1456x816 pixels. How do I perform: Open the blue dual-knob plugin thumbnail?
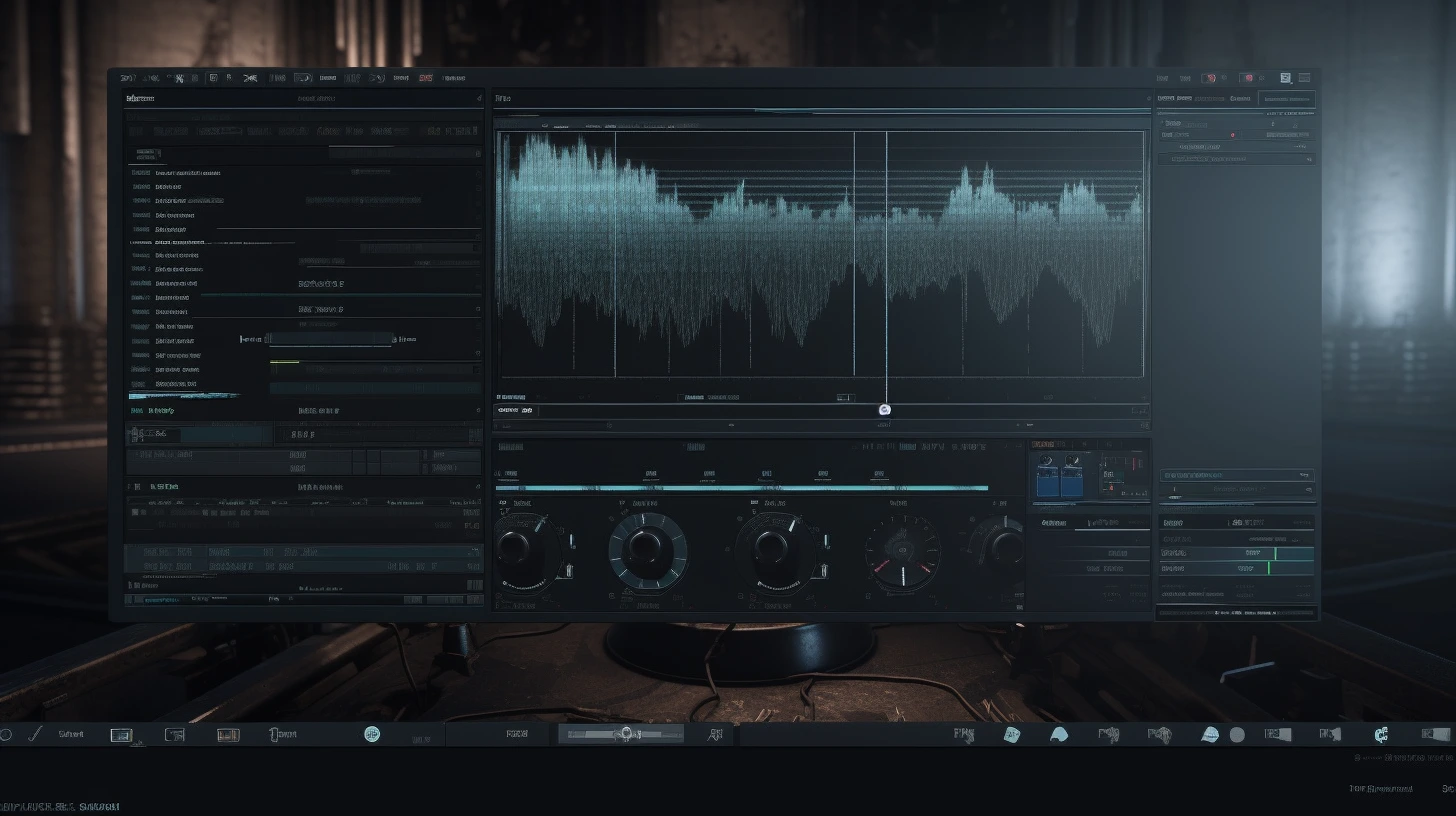(x=1060, y=475)
